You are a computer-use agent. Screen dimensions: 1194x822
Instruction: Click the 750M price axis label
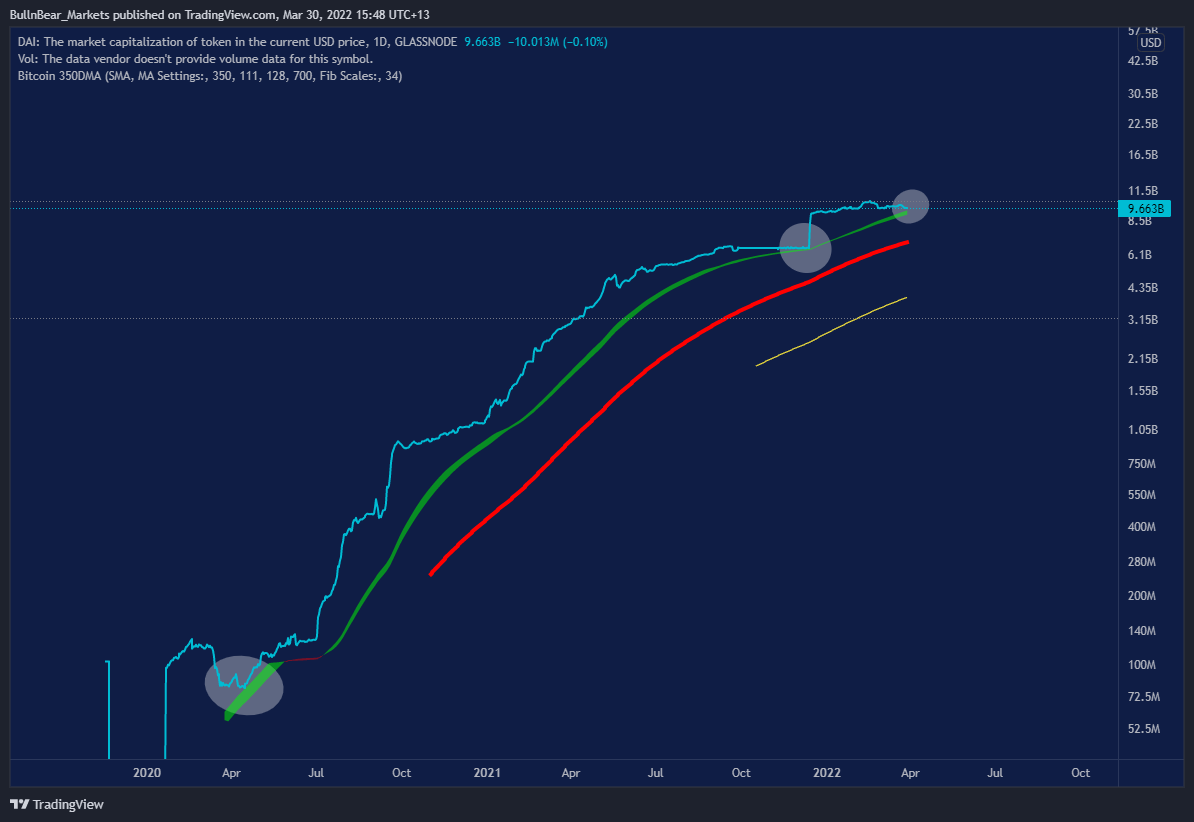pos(1141,463)
